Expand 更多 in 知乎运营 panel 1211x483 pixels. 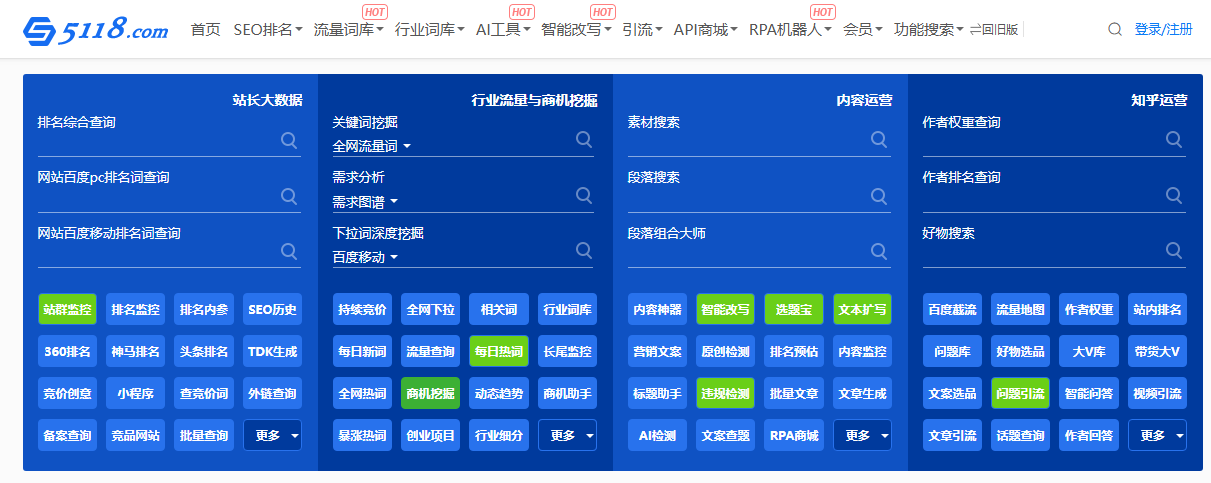pyautogui.click(x=1157, y=436)
